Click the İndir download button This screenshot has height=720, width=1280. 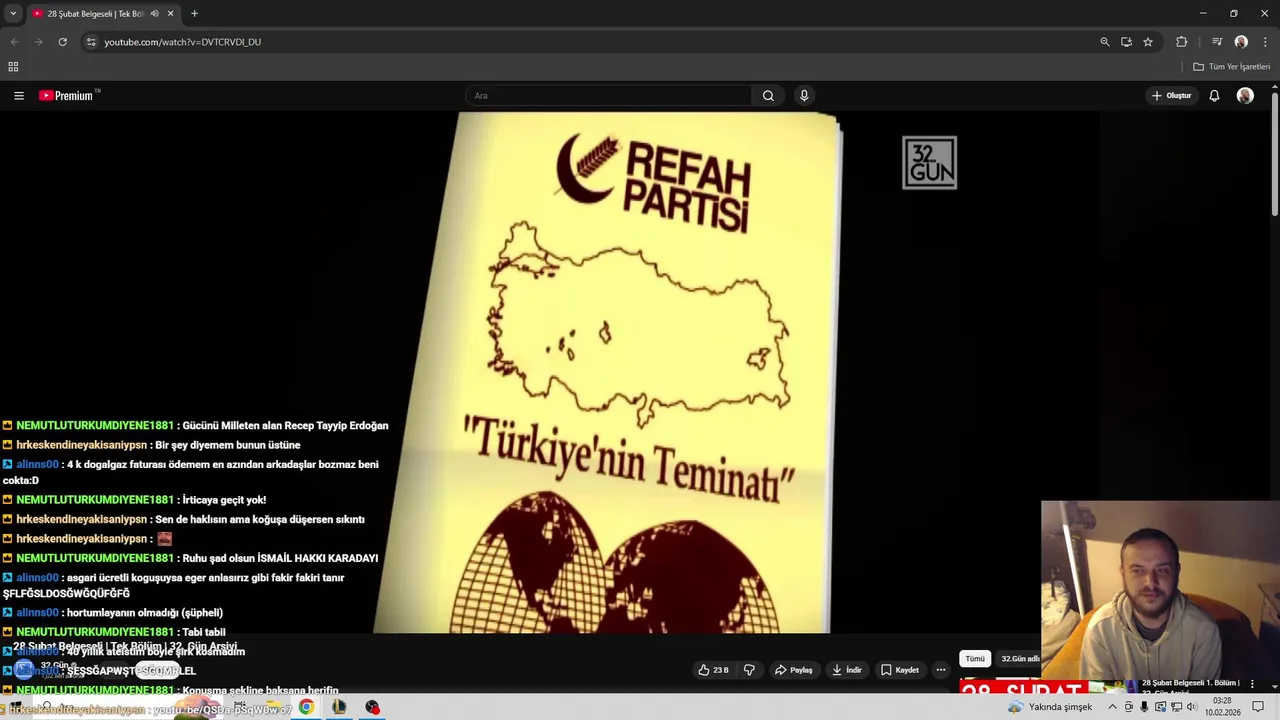coord(846,670)
